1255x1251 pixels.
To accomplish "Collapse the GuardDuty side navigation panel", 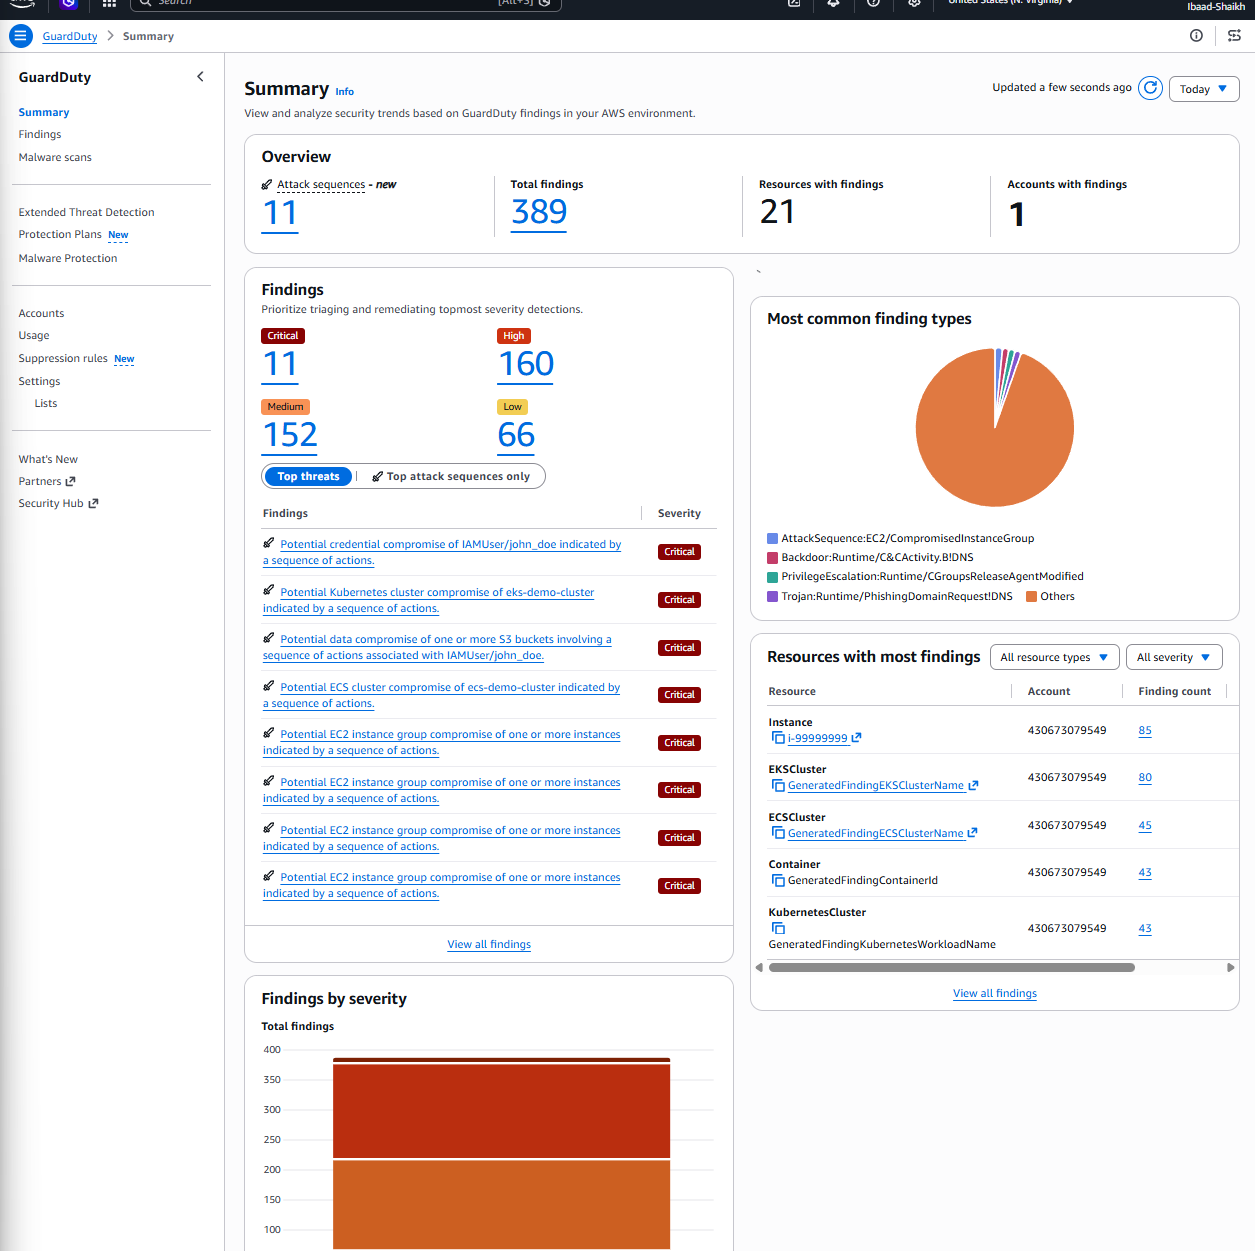I will (200, 77).
